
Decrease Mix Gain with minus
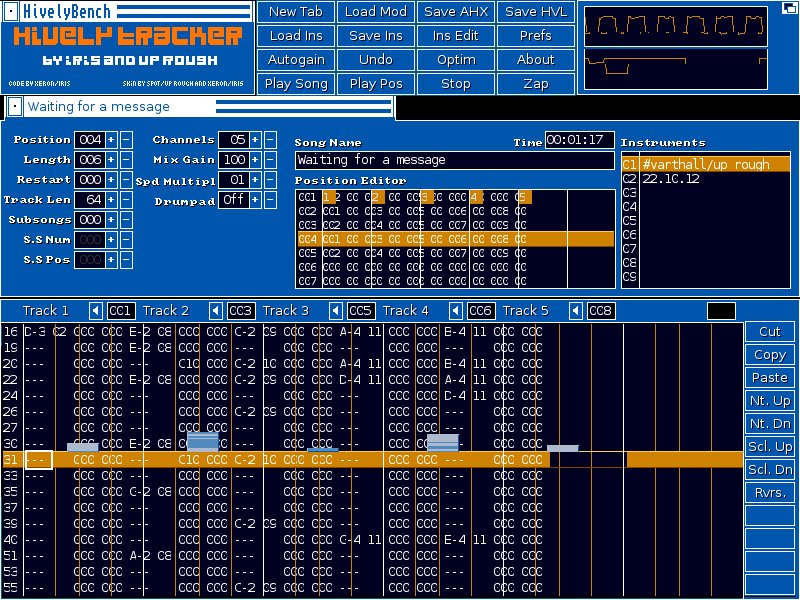click(271, 160)
